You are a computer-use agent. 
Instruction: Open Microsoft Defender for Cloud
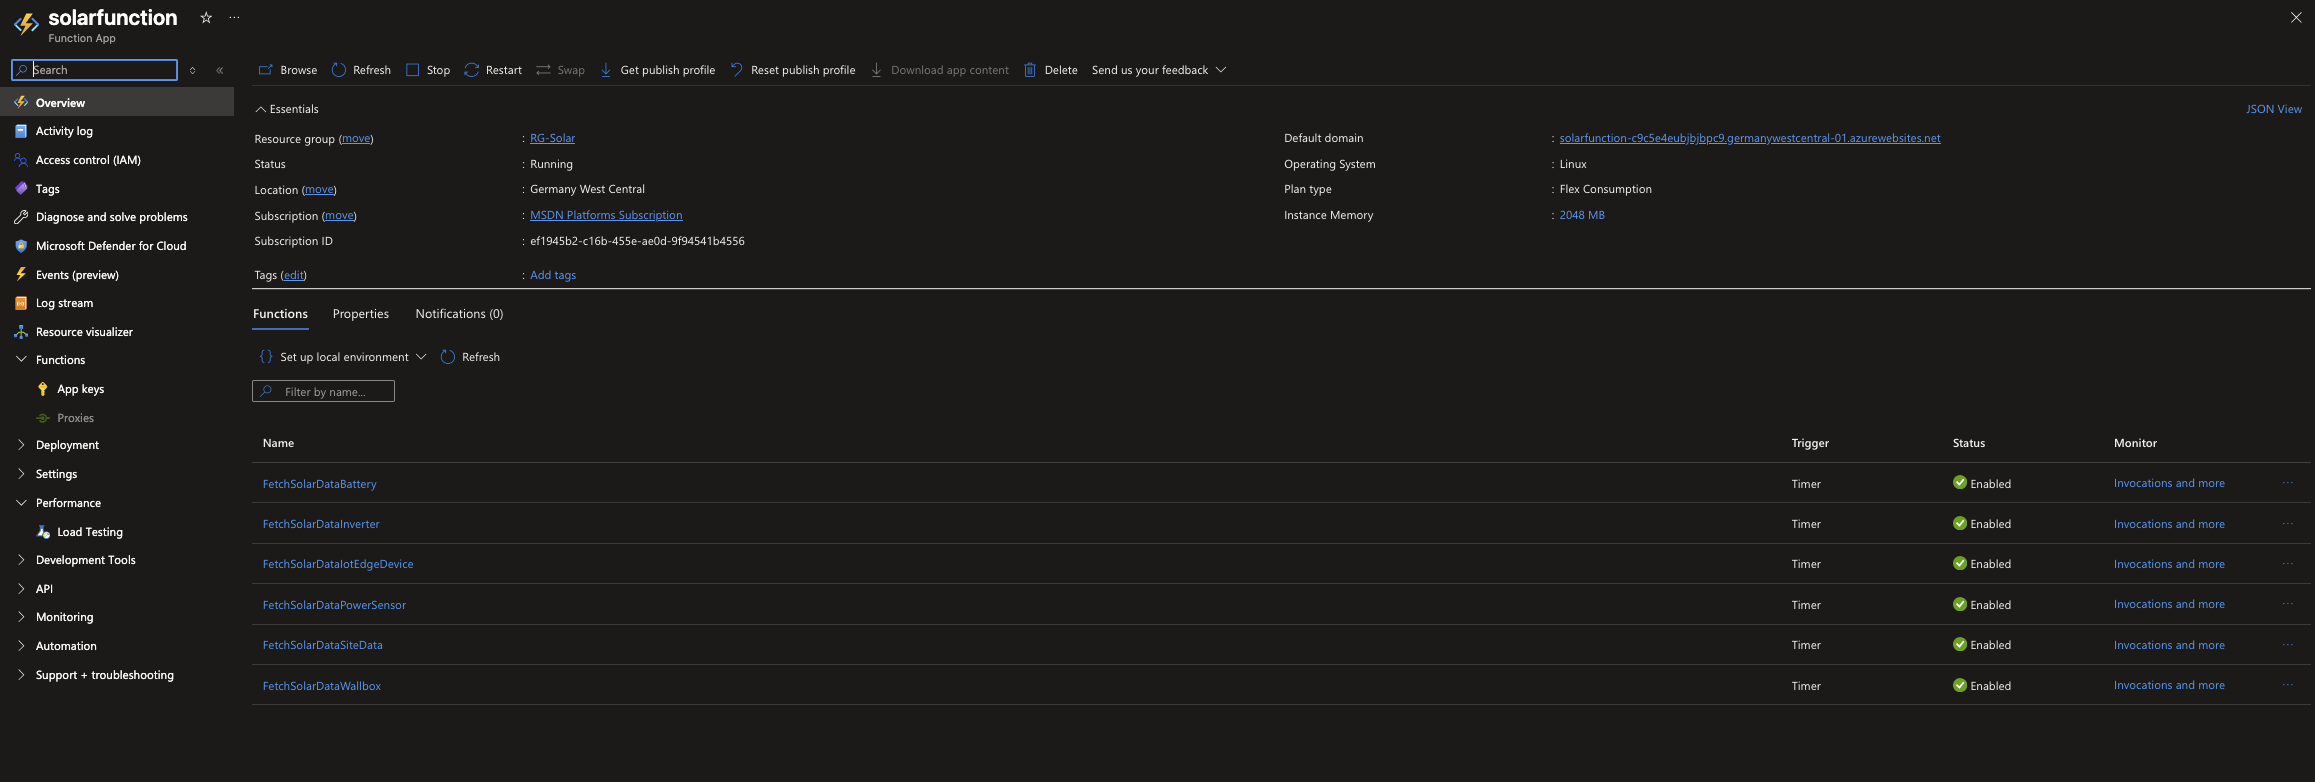pos(110,246)
